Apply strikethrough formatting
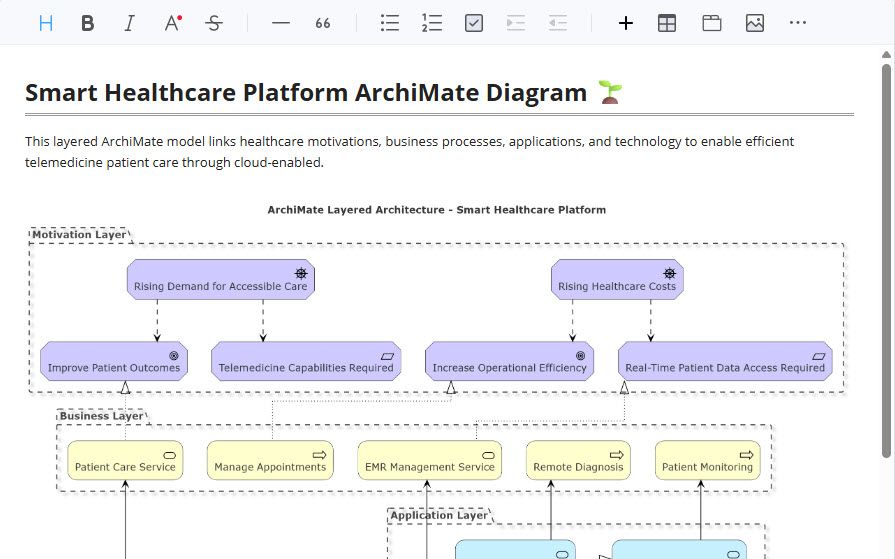895x559 pixels. point(214,23)
